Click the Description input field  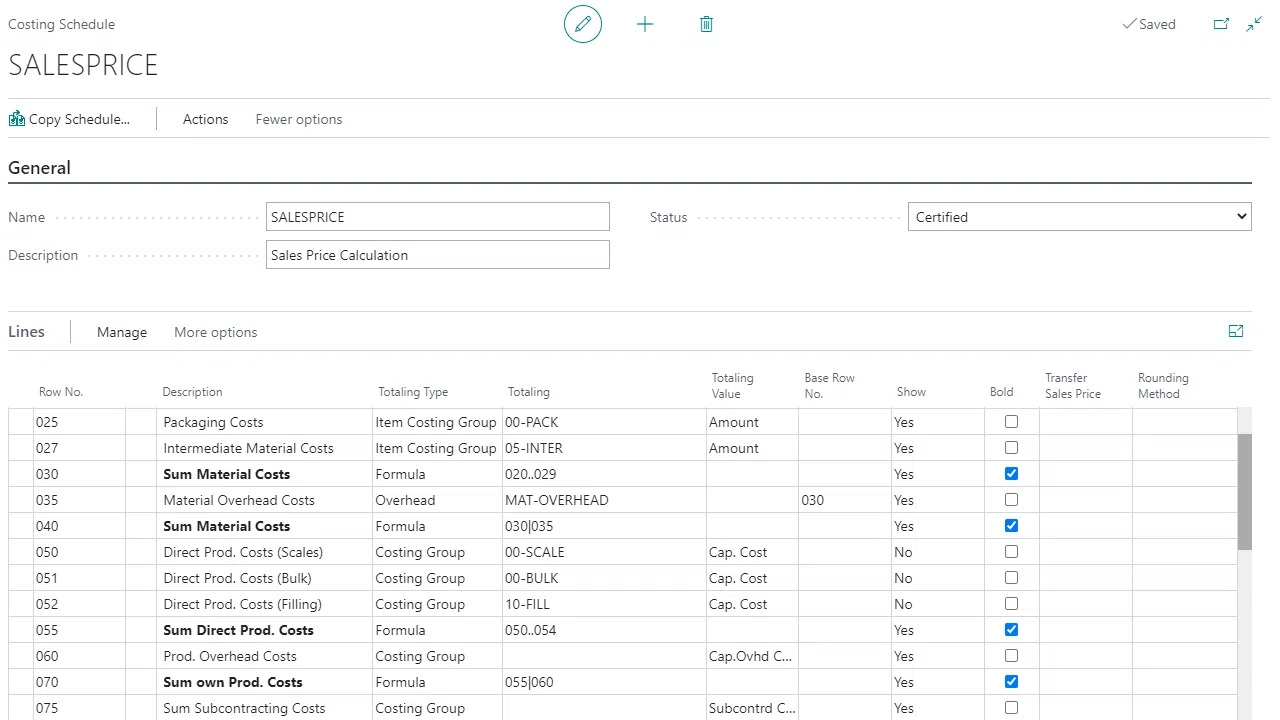(438, 255)
